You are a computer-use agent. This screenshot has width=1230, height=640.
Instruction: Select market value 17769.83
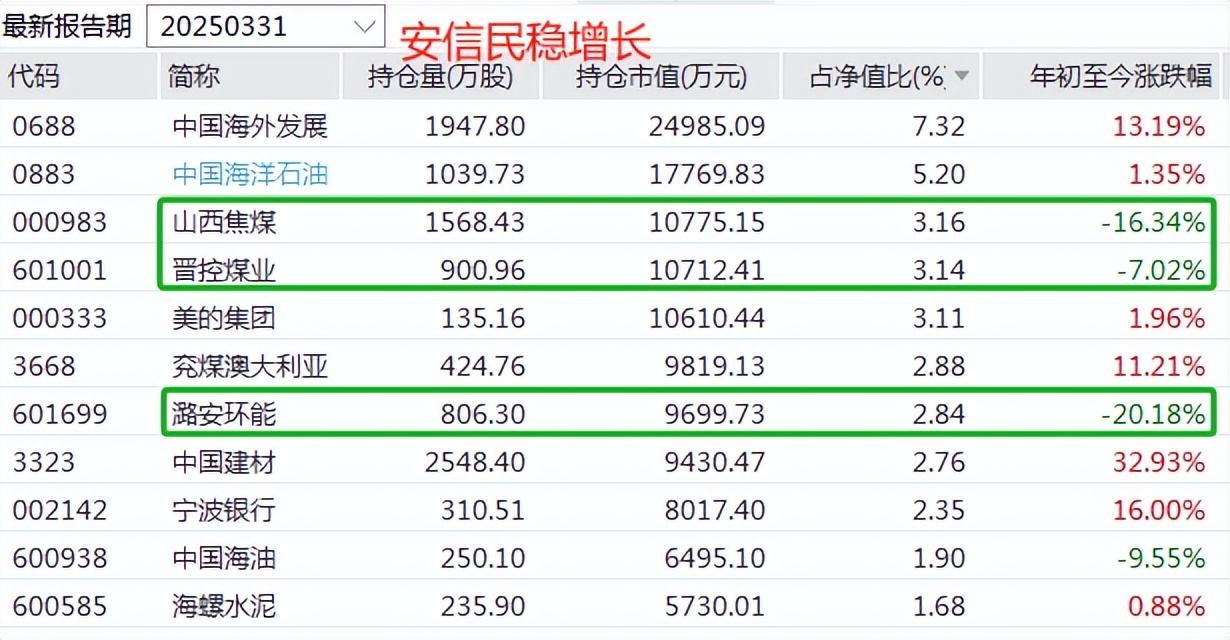pos(707,174)
